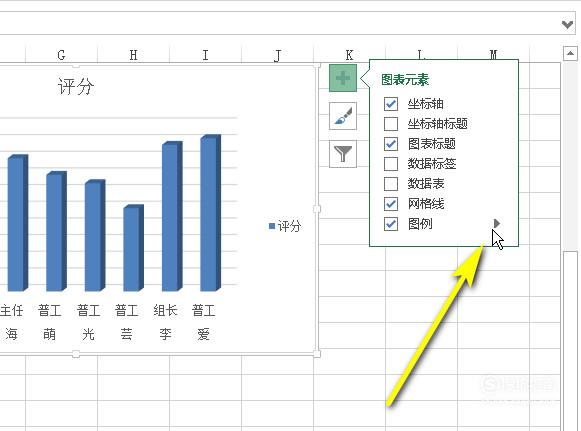Select the shortest bar above 普工 芸
Viewport: 581px width, 431px height.
pos(133,248)
